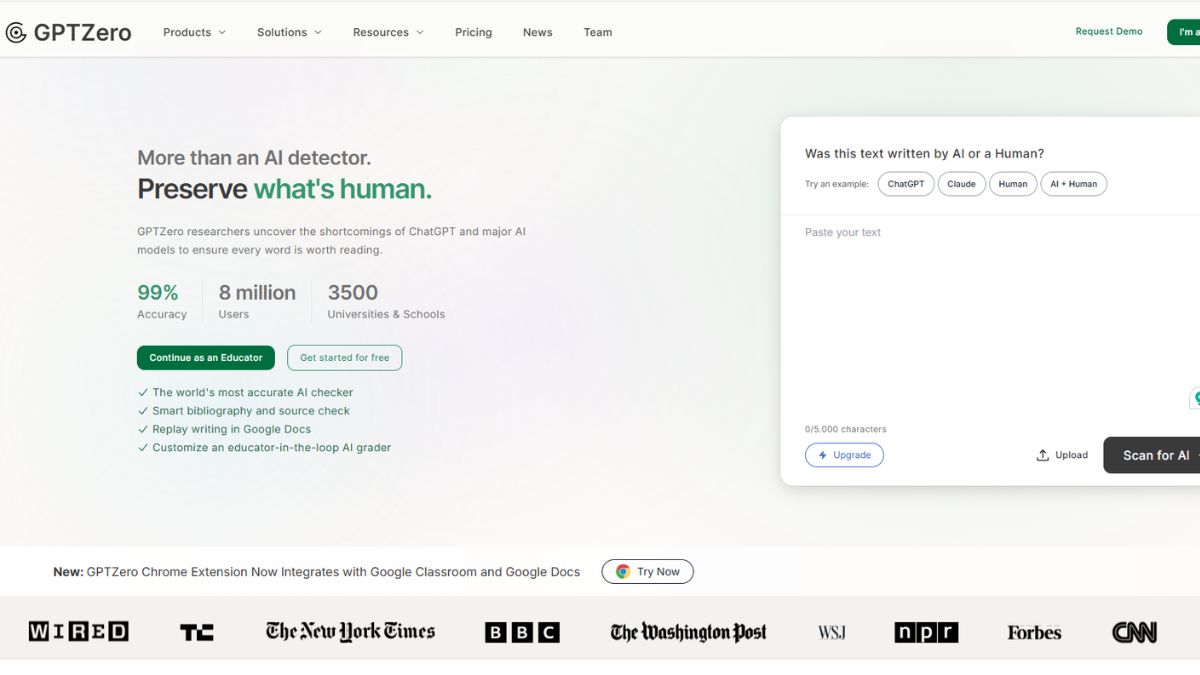This screenshot has width=1200, height=675.
Task: Click the 8 million Users statistic
Action: coord(257,301)
